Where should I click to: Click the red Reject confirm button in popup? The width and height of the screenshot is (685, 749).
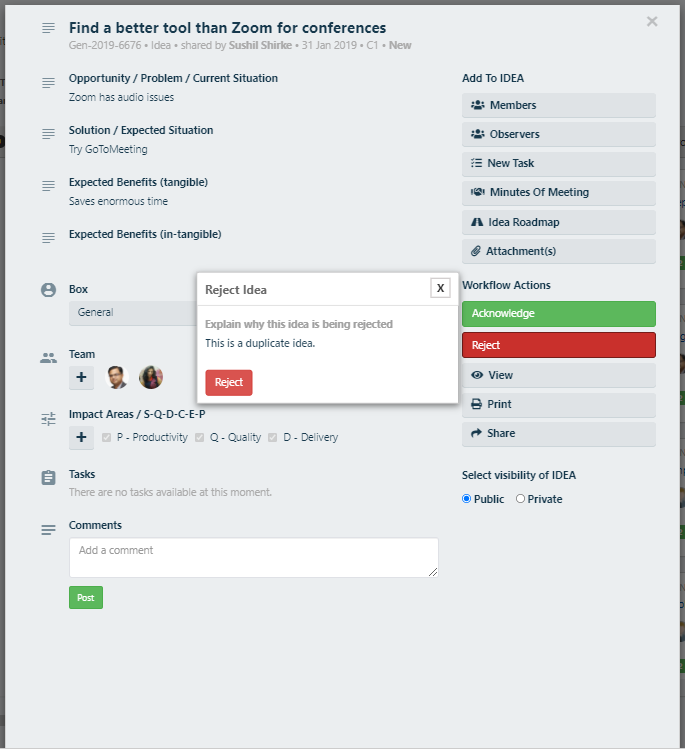tap(229, 382)
